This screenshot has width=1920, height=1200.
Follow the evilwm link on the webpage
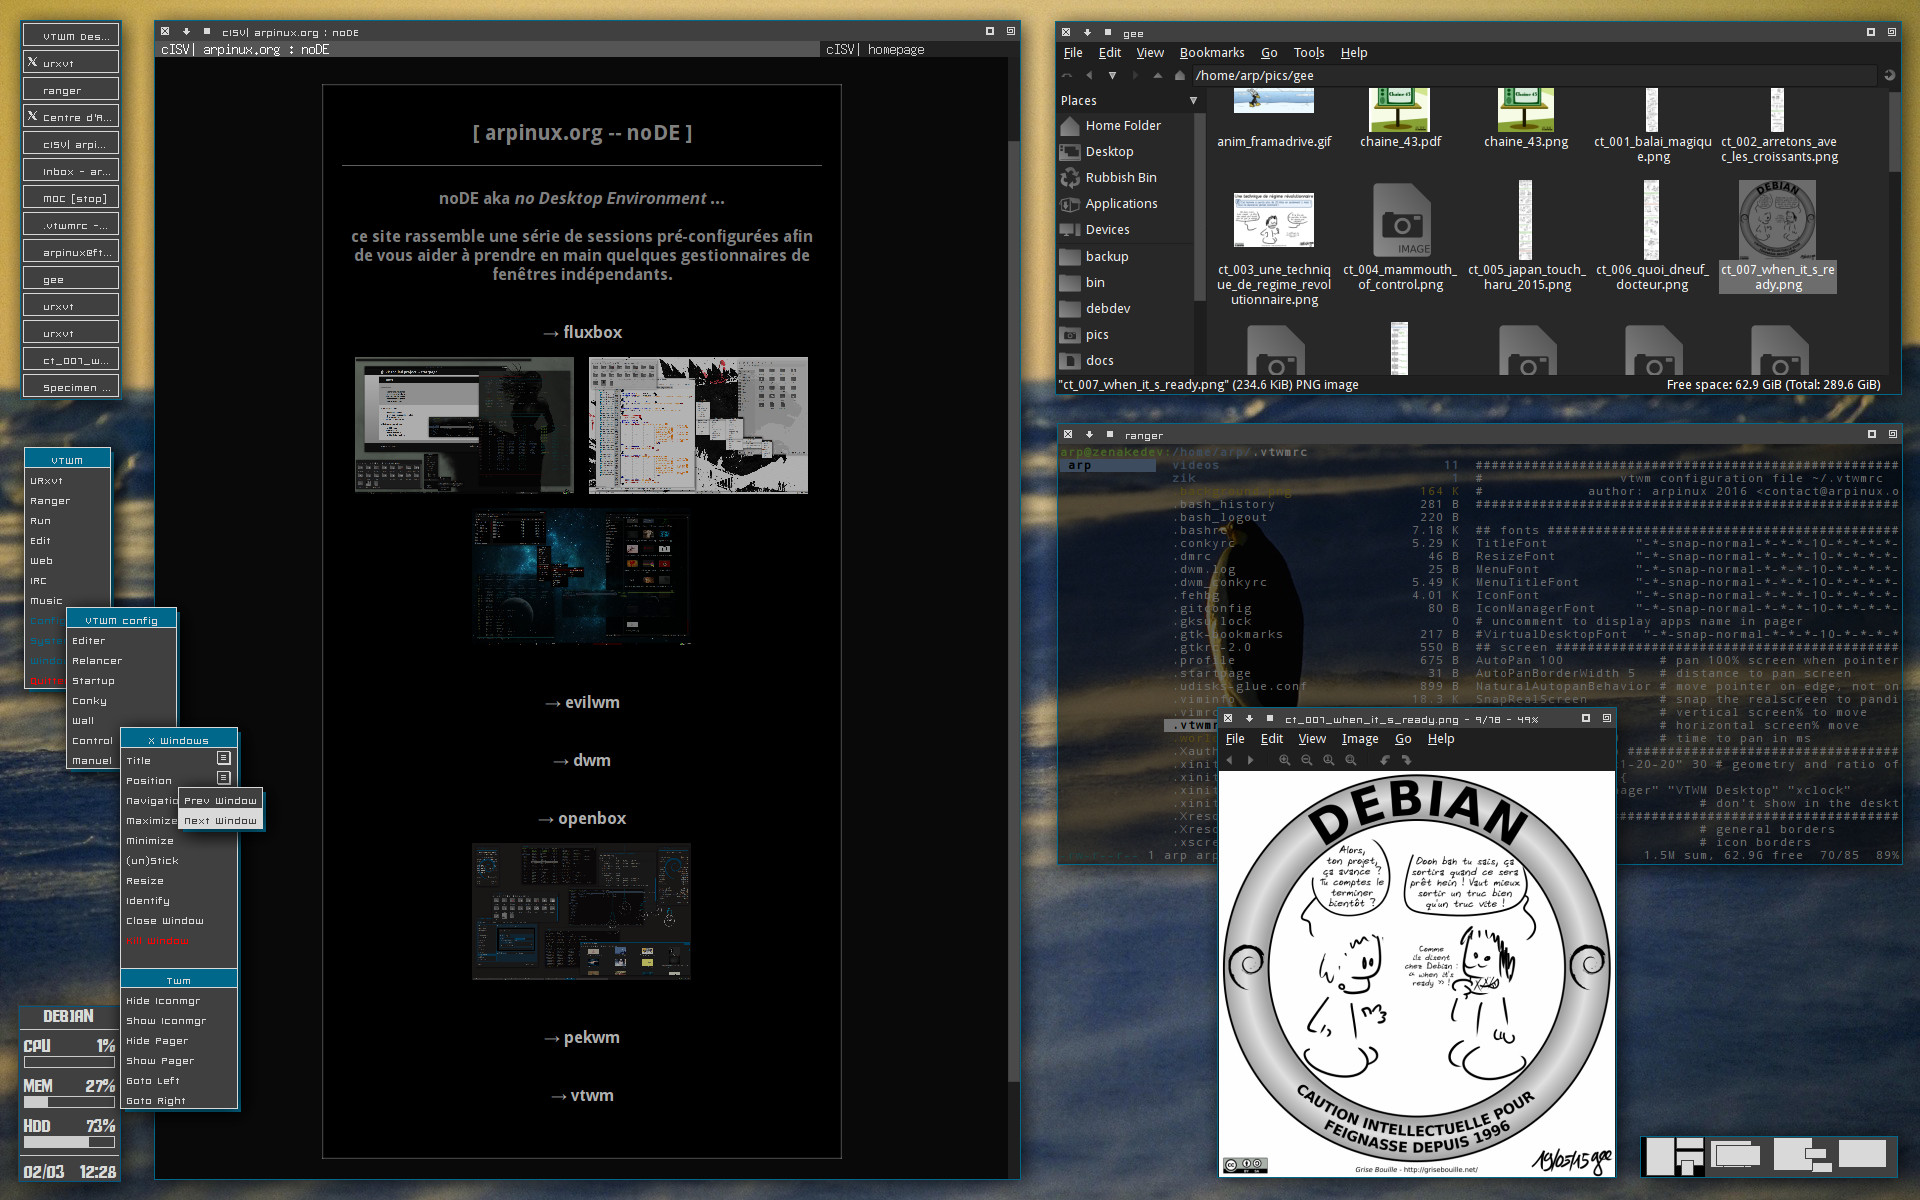click(x=582, y=702)
